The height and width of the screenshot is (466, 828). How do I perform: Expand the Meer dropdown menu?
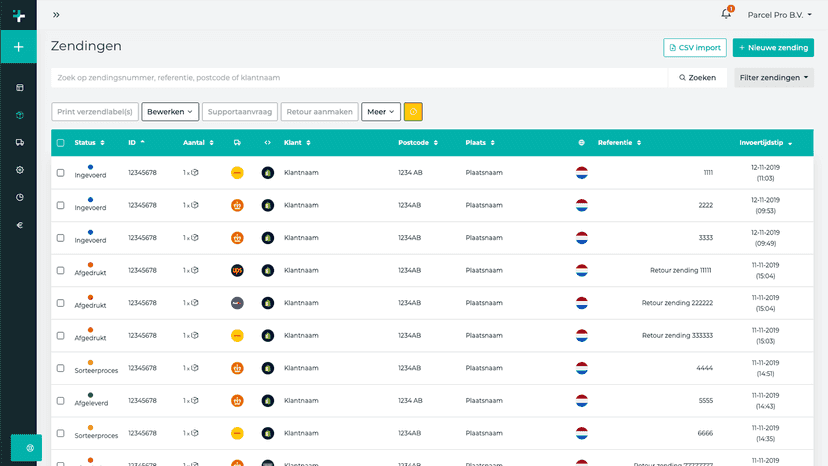coord(381,112)
